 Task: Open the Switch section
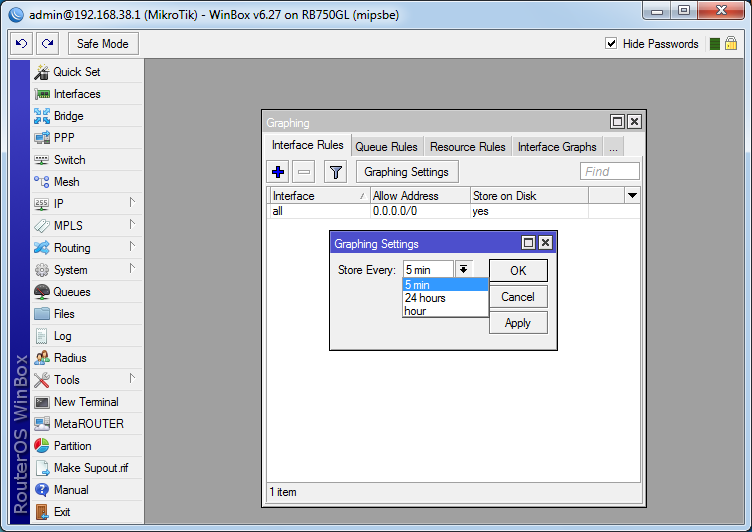point(87,160)
